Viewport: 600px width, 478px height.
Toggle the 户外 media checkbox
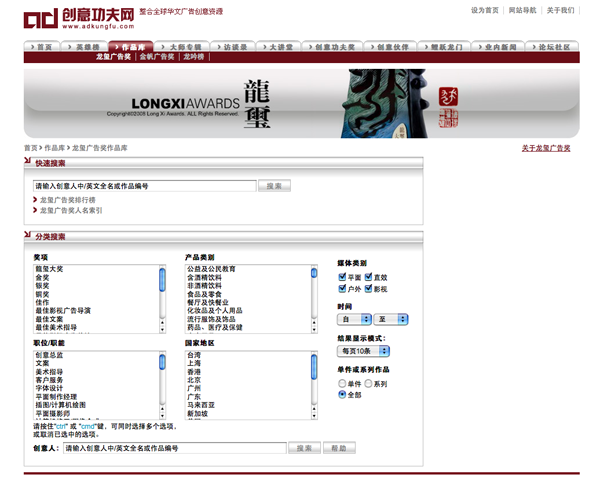[342, 288]
